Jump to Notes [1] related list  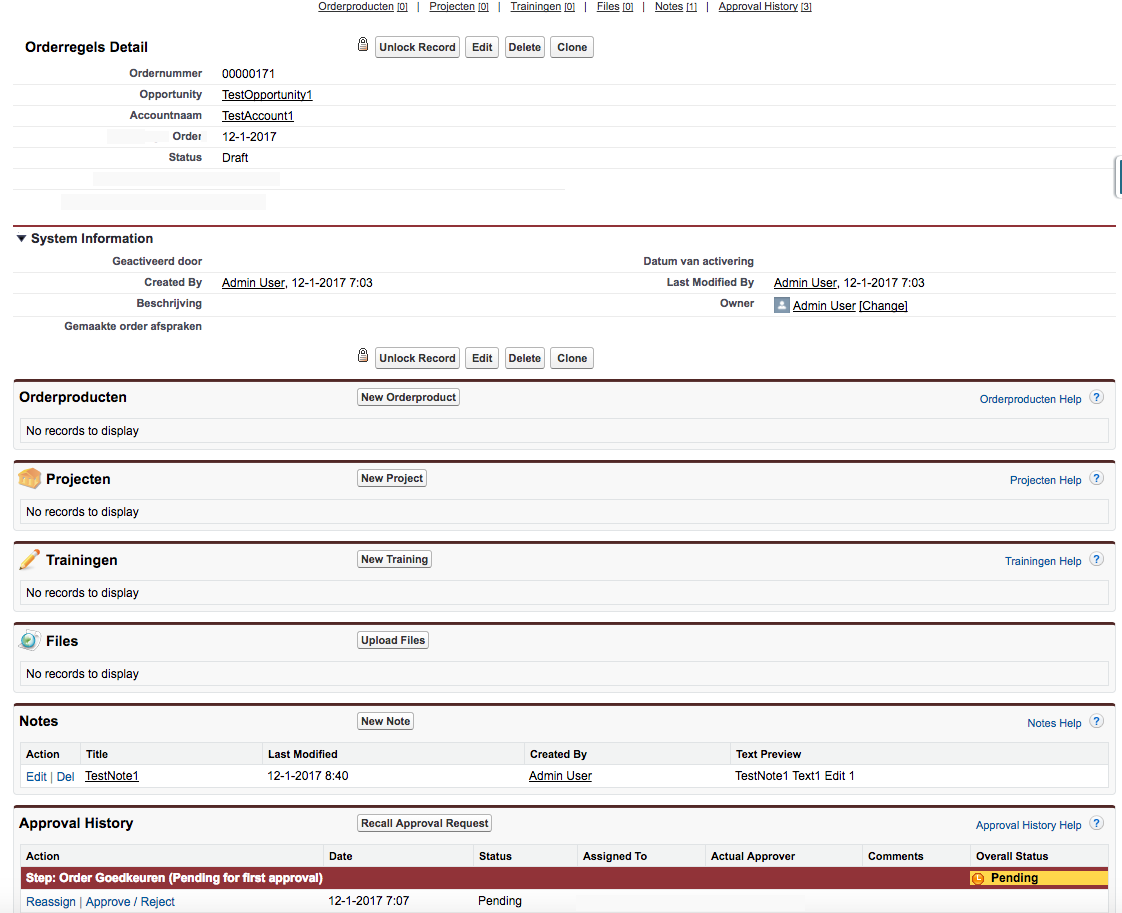click(675, 6)
